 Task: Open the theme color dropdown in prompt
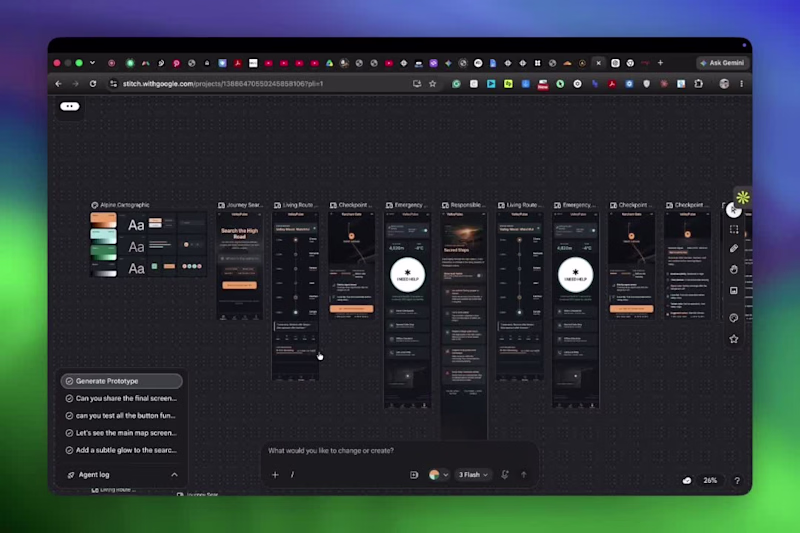pos(438,475)
